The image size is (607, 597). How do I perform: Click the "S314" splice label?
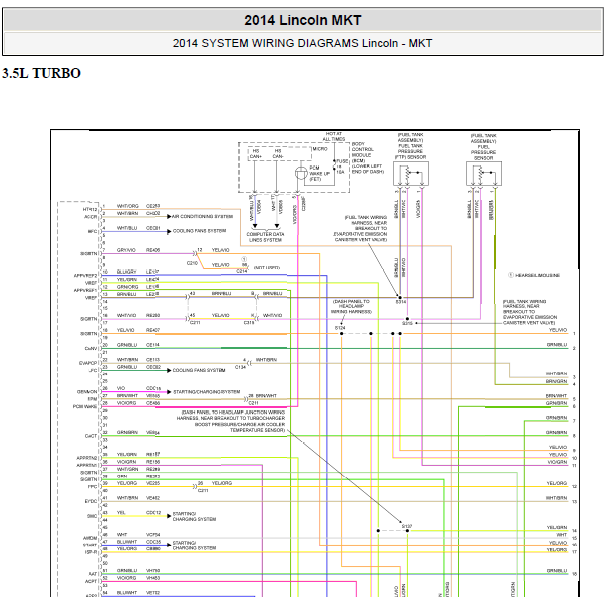point(401,302)
